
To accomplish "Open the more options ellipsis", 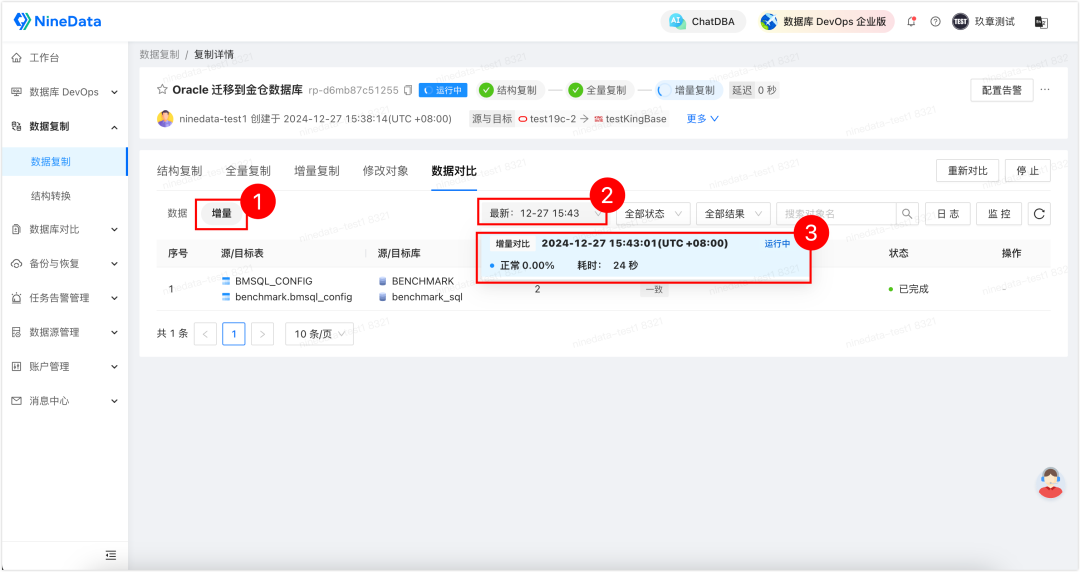I will coord(1045,90).
